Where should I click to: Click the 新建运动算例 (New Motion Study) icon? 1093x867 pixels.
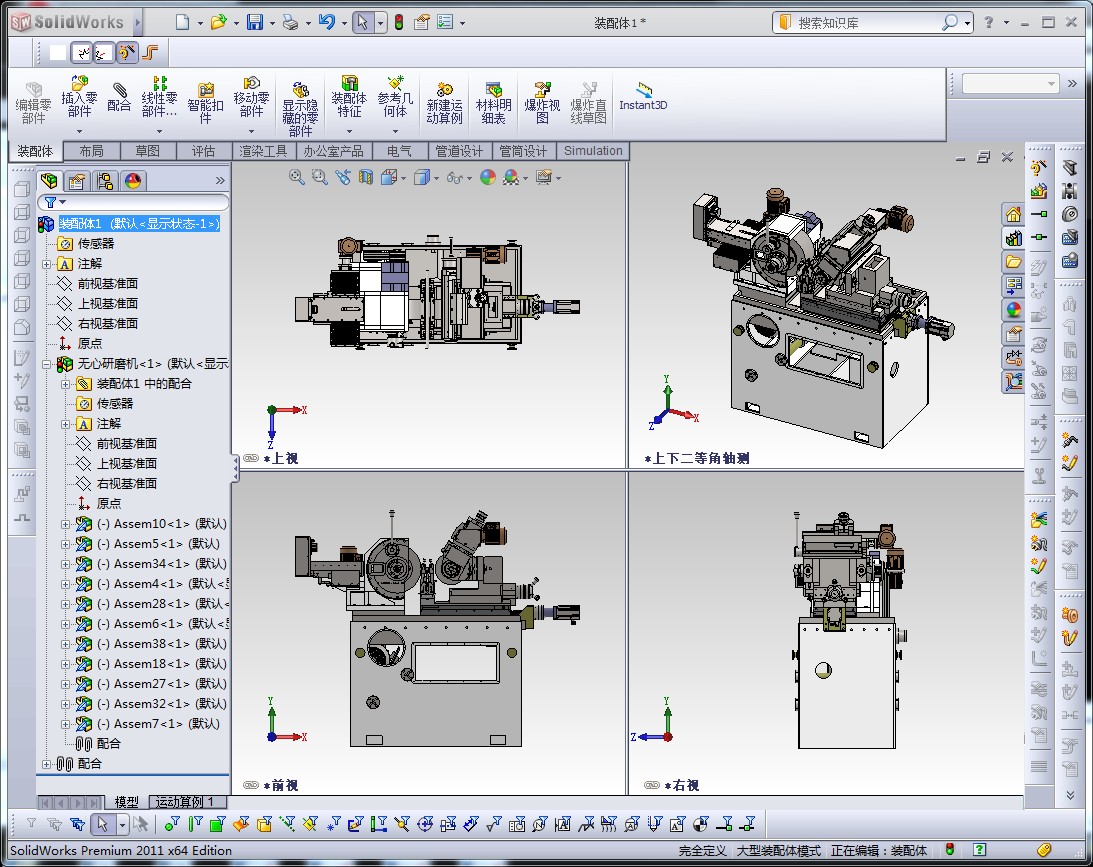[x=444, y=90]
